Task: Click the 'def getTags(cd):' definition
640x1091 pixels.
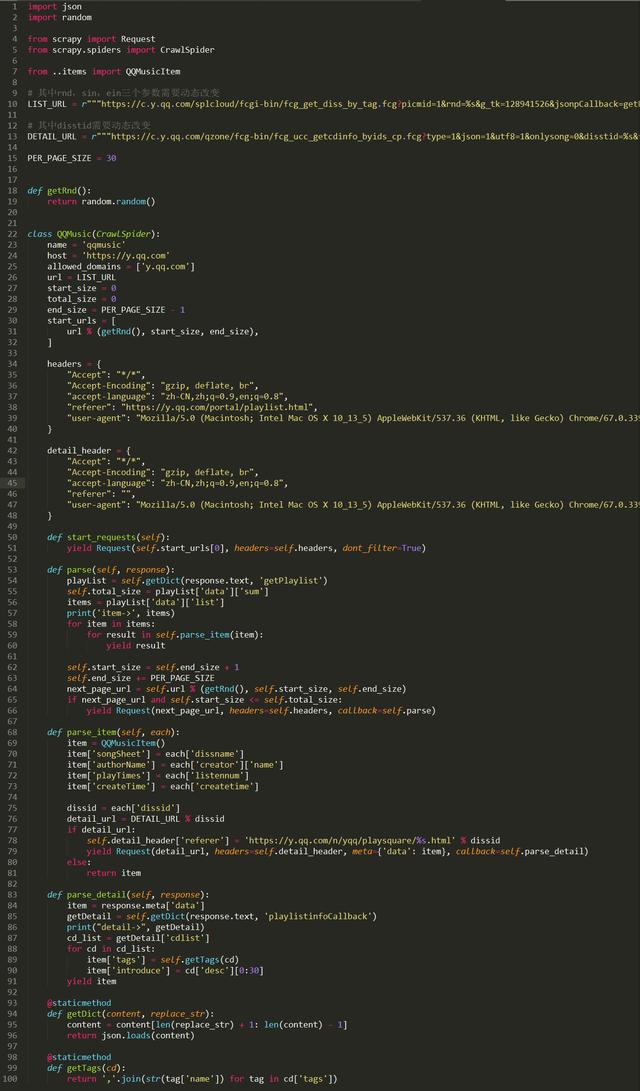Action: 86,1067
